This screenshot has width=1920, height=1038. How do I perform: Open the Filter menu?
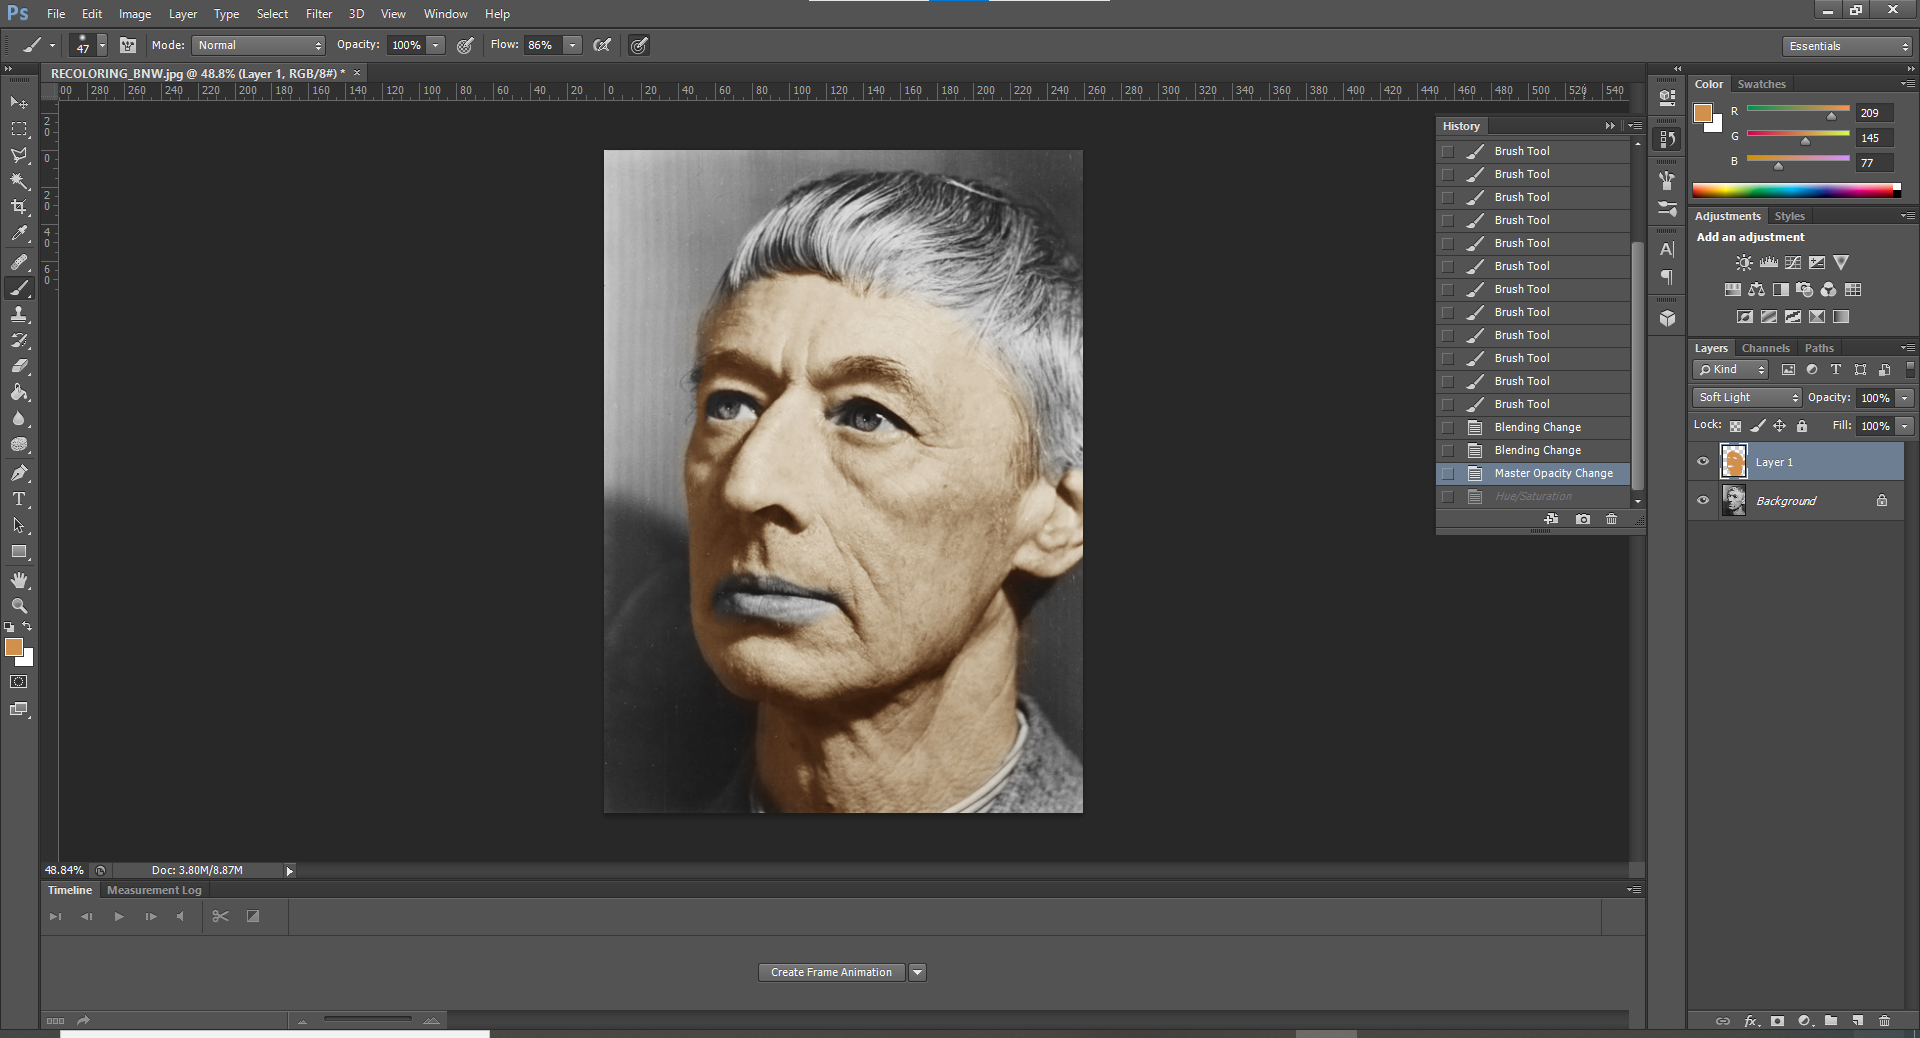coord(319,14)
